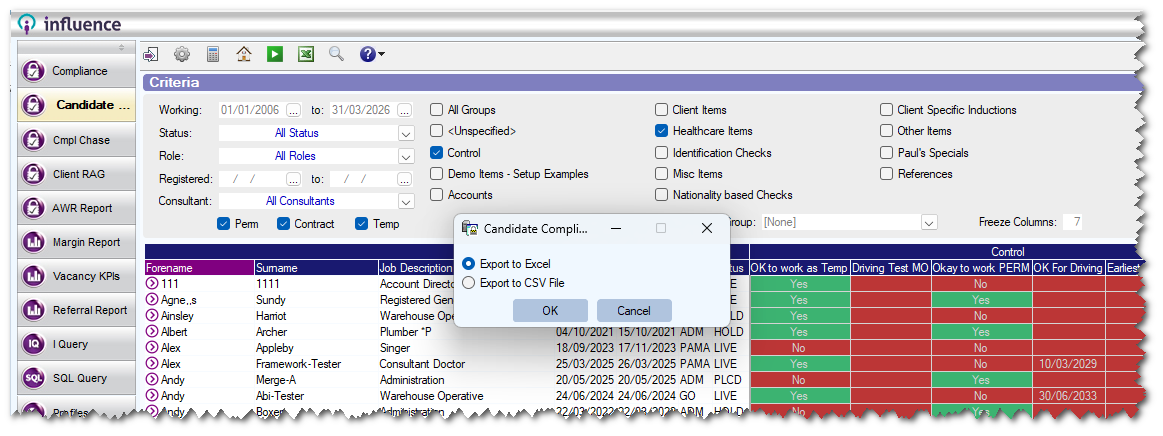
Task: Click the Cmpl Chase sidebar icon
Action: click(x=33, y=140)
